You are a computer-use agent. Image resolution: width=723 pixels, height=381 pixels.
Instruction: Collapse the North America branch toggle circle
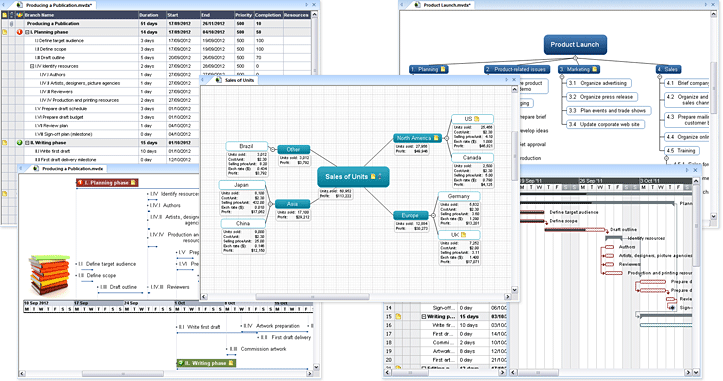pyautogui.click(x=446, y=138)
